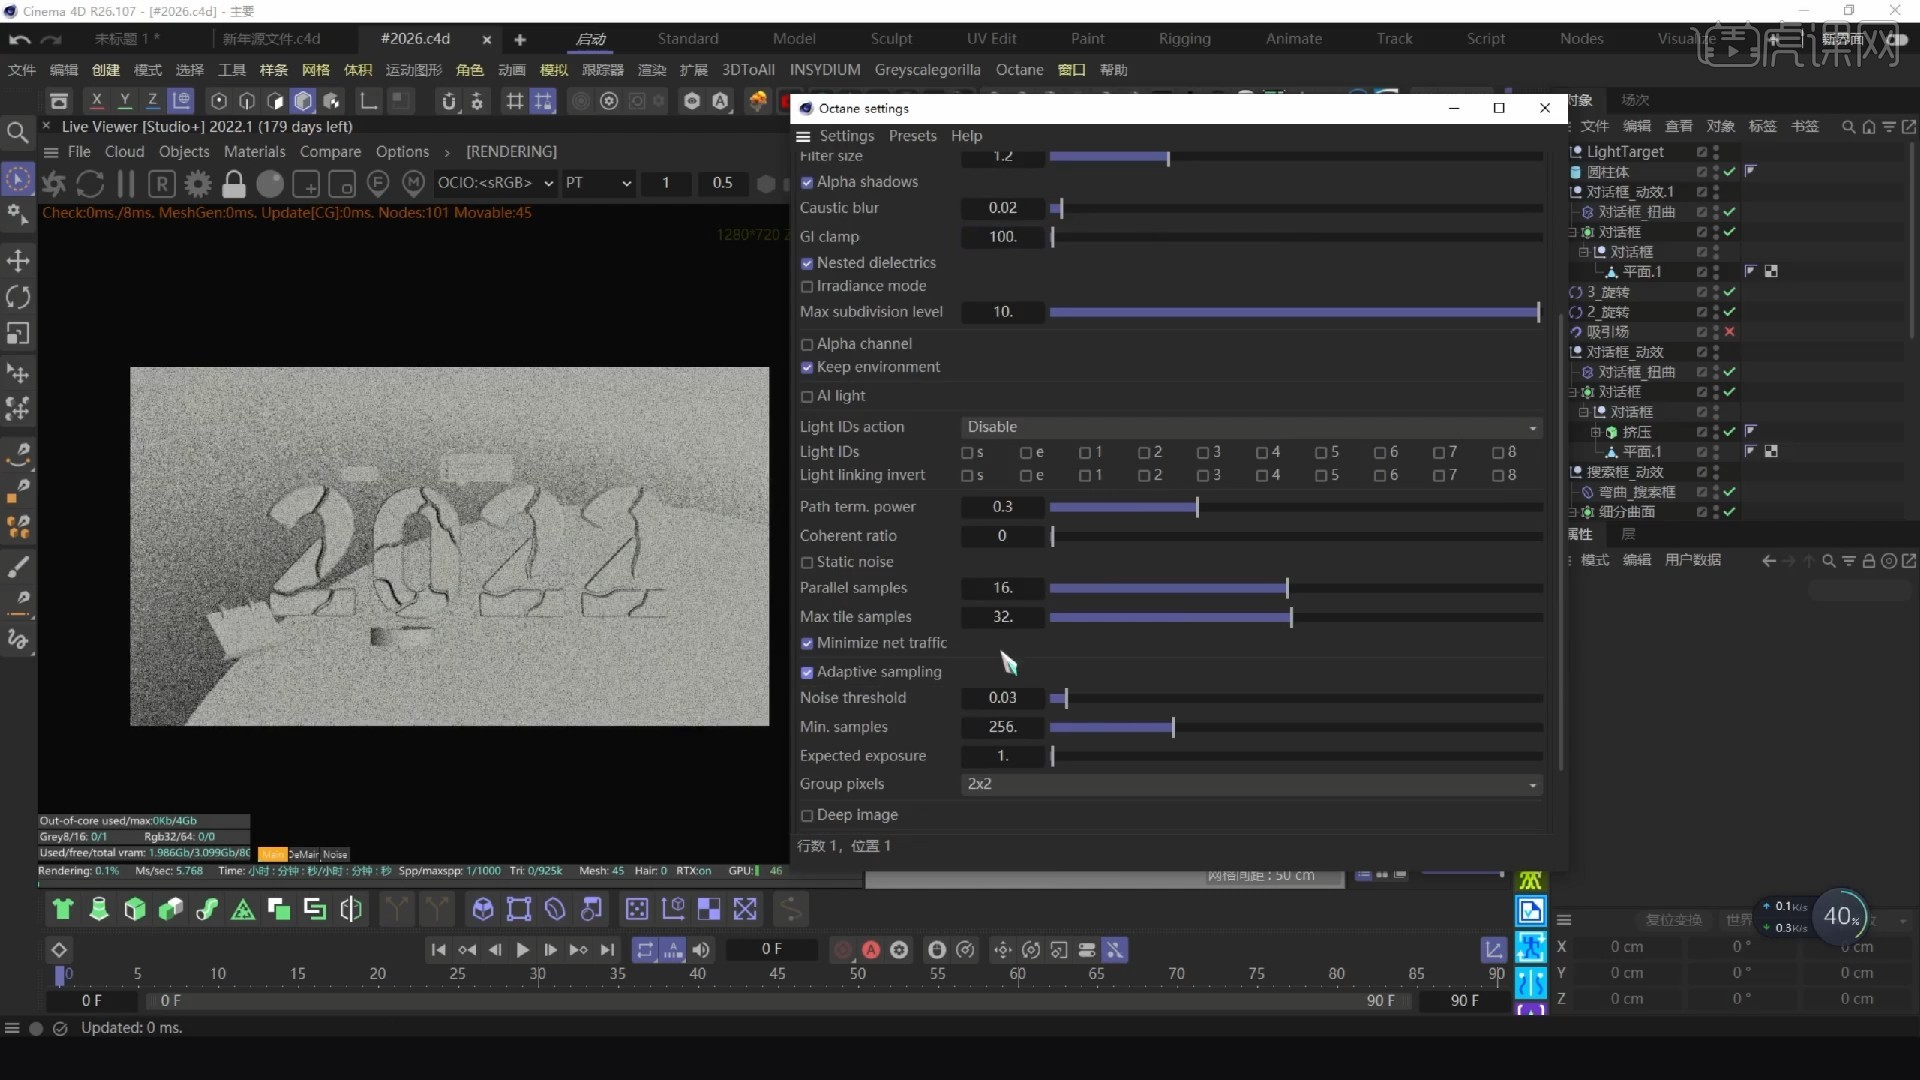Select the 吸引场 object in Objects panel

[1607, 332]
